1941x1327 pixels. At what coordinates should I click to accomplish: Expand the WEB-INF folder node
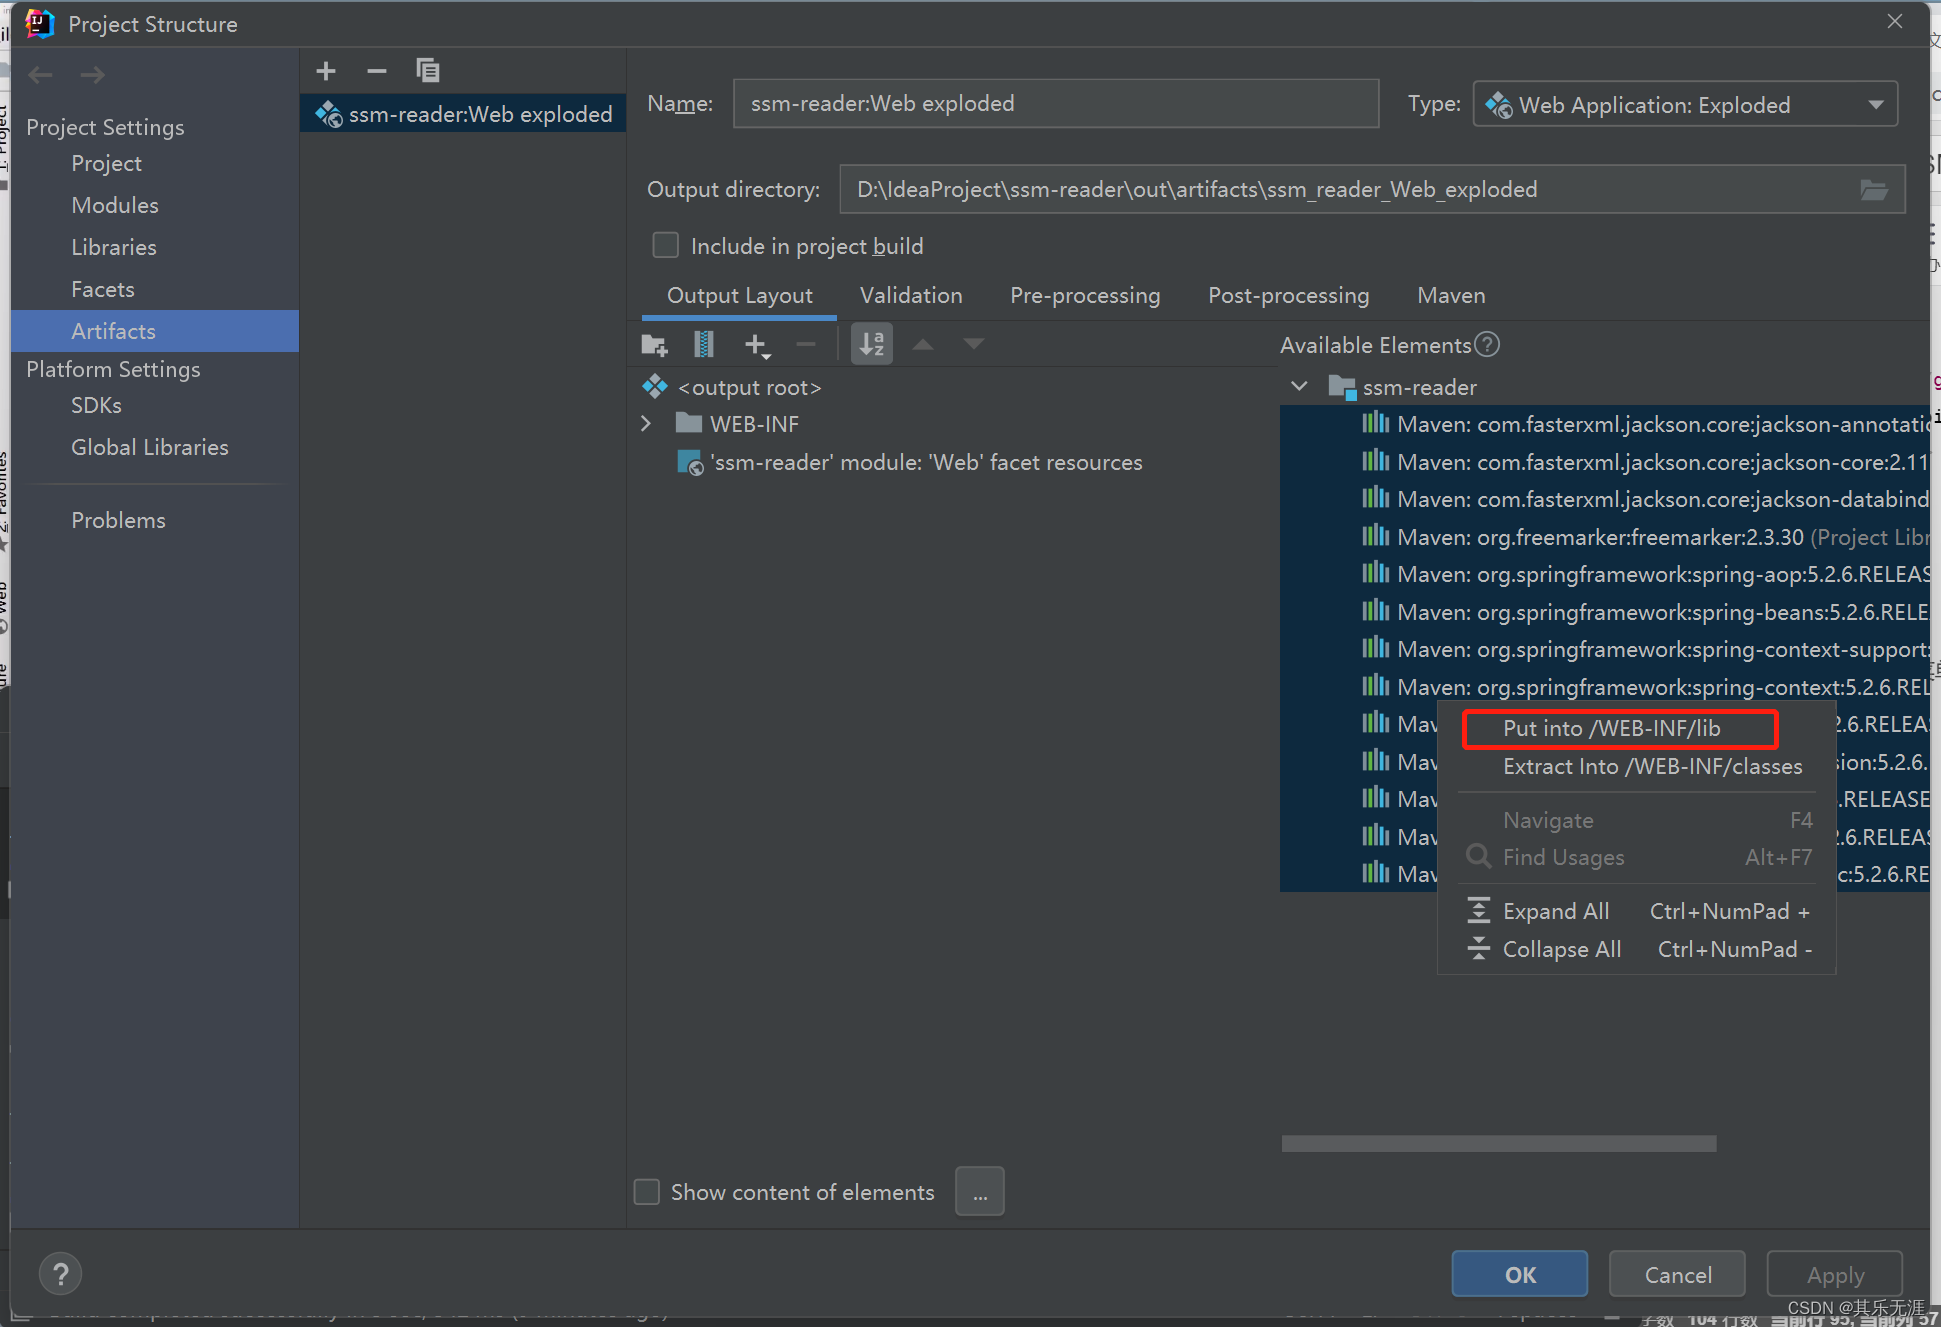(646, 424)
